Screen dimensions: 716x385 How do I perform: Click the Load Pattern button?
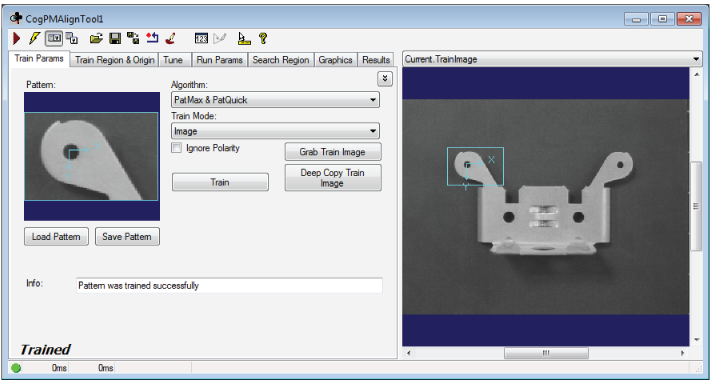point(56,237)
